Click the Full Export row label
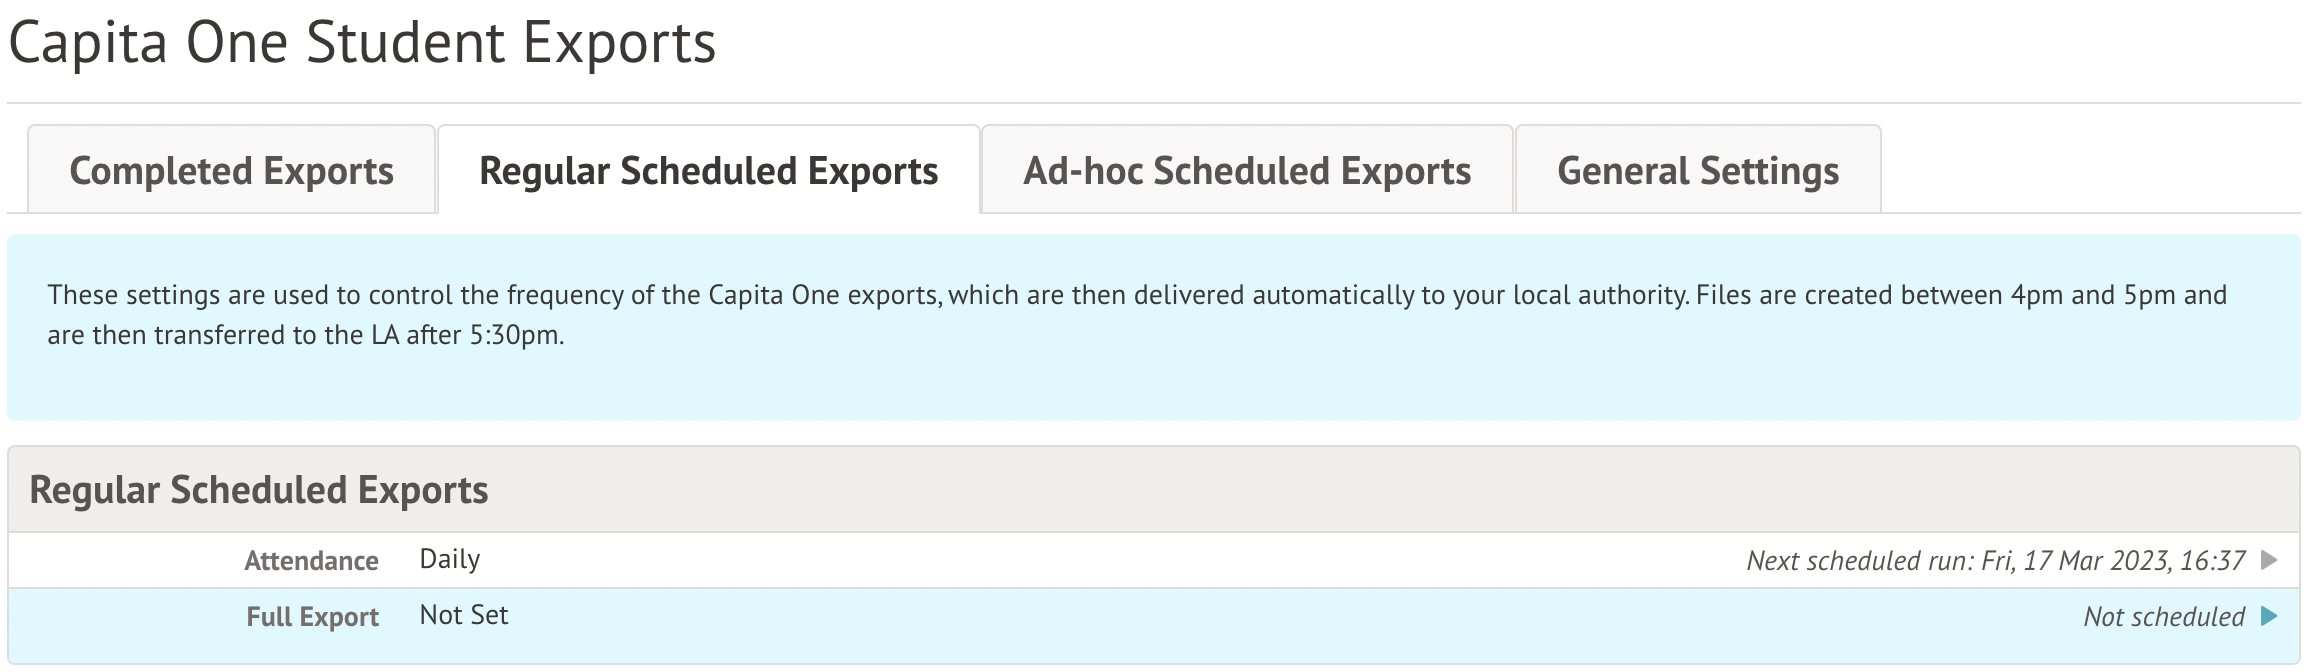This screenshot has width=2312, height=672. pyautogui.click(x=312, y=617)
